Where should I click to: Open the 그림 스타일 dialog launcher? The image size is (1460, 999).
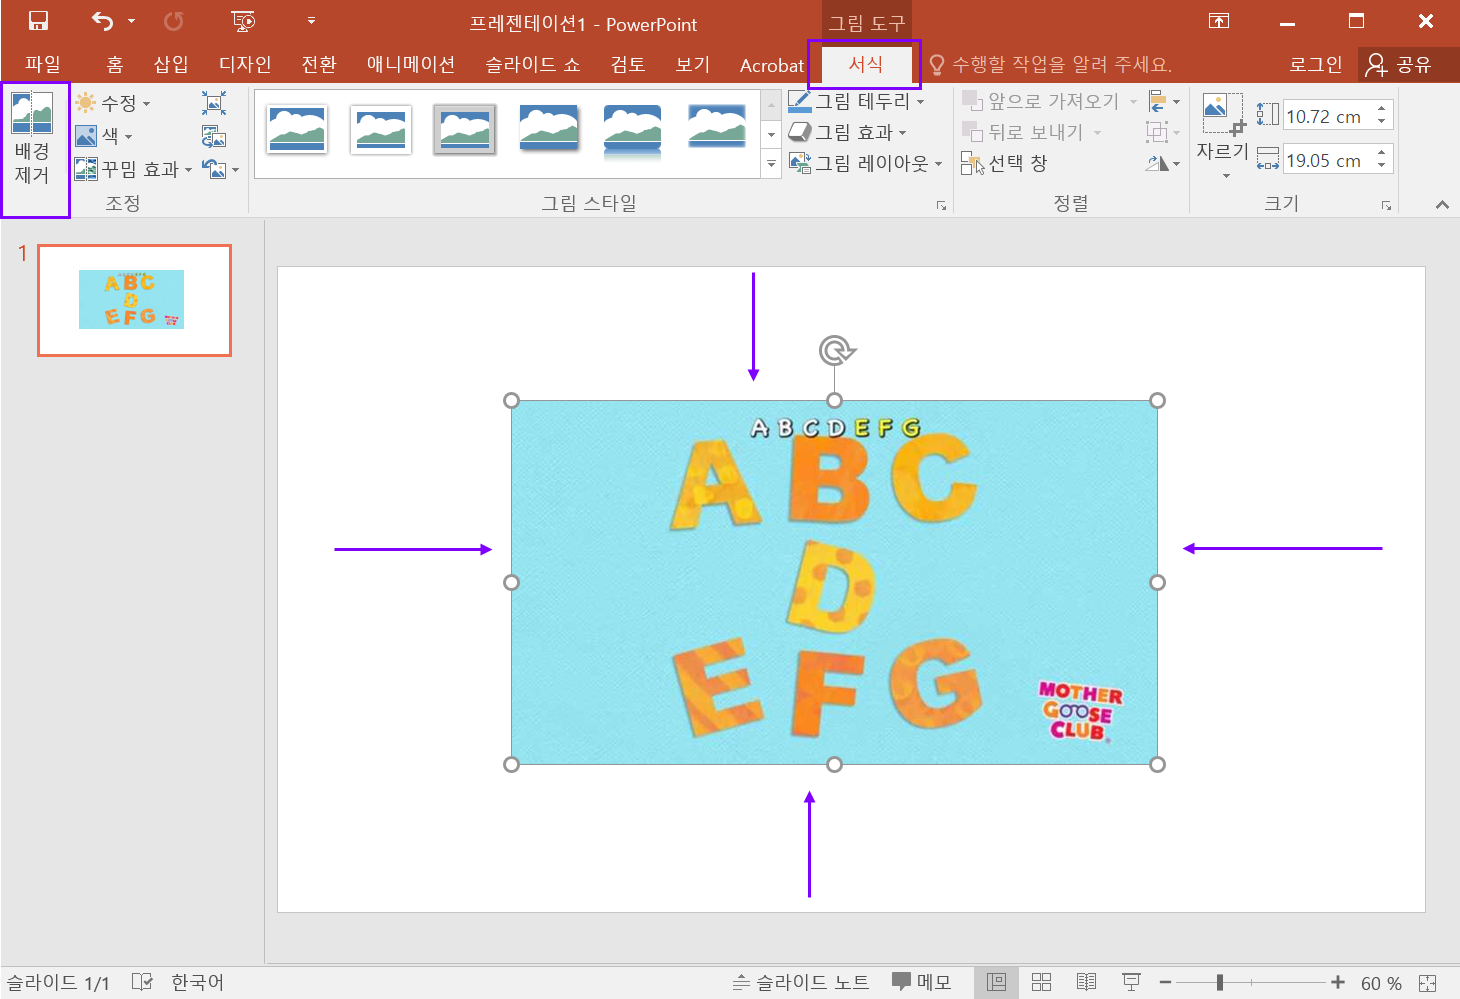point(941,205)
